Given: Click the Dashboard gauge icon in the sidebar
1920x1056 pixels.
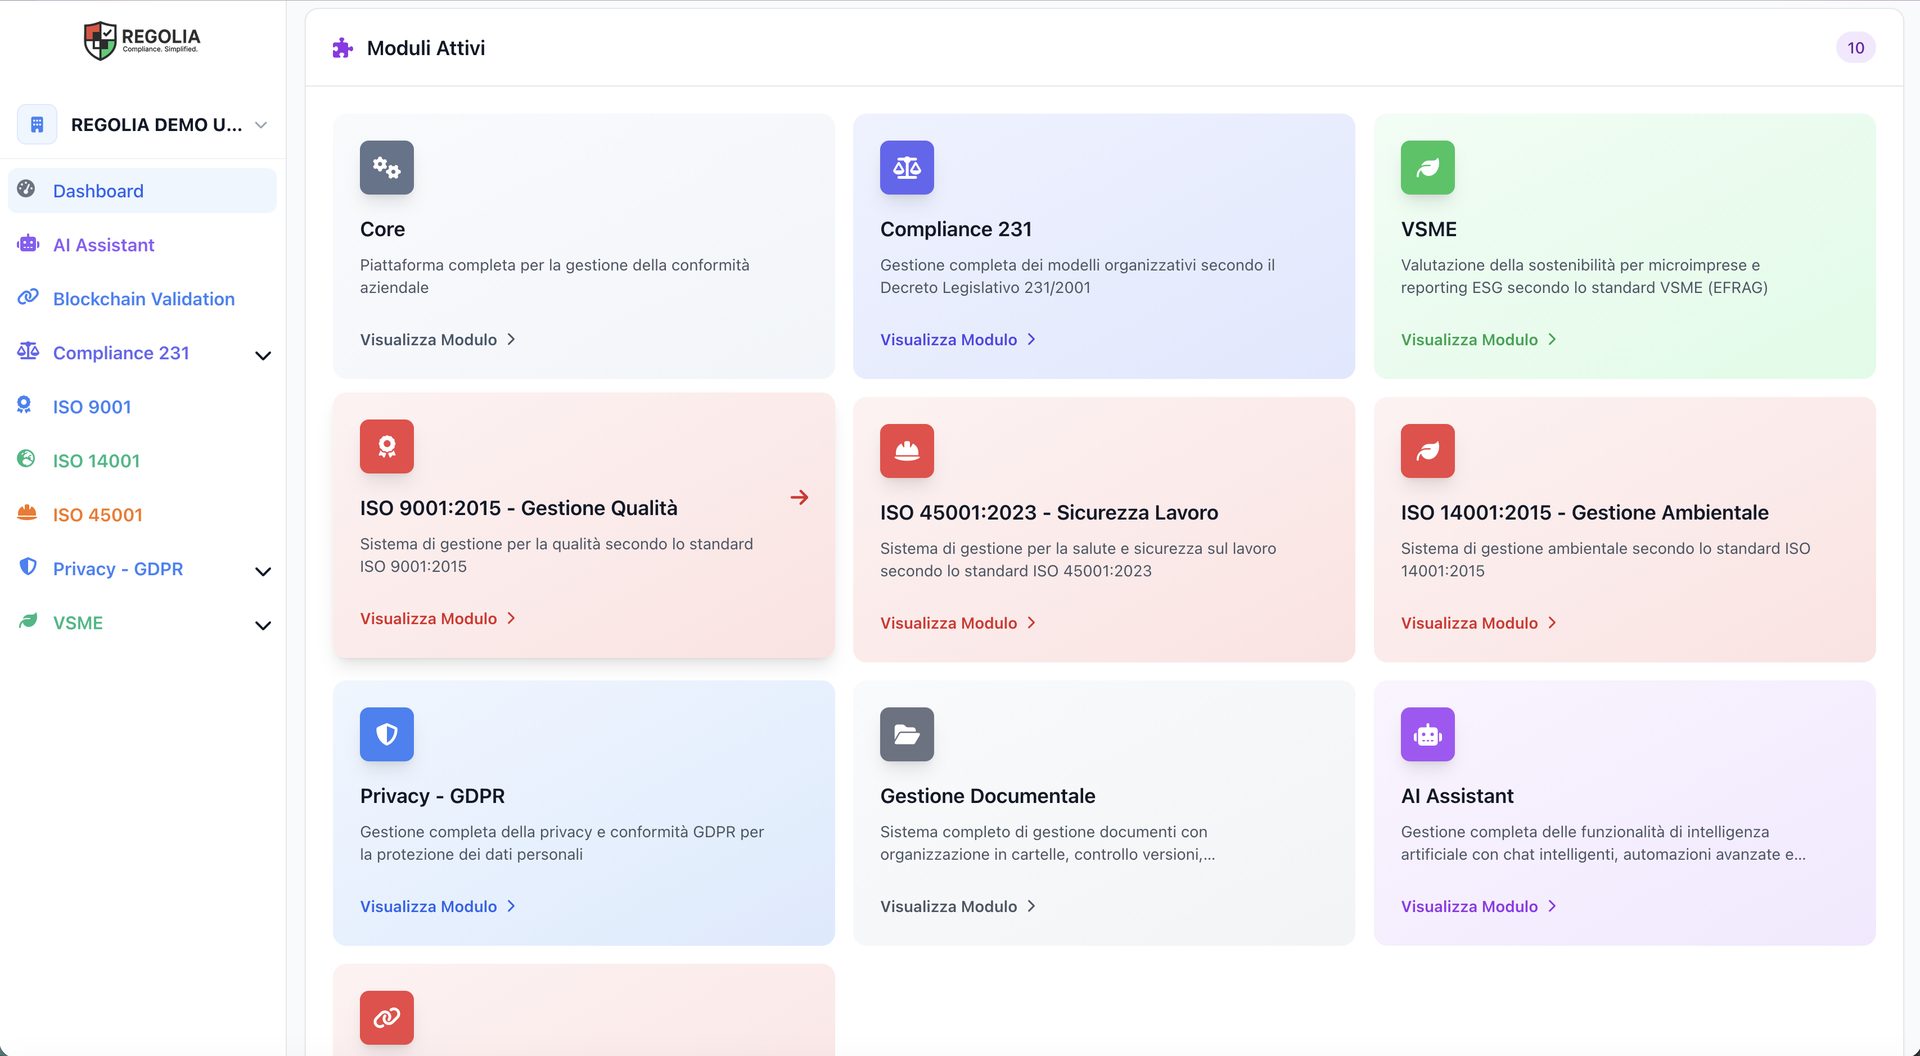Looking at the screenshot, I should tap(27, 189).
